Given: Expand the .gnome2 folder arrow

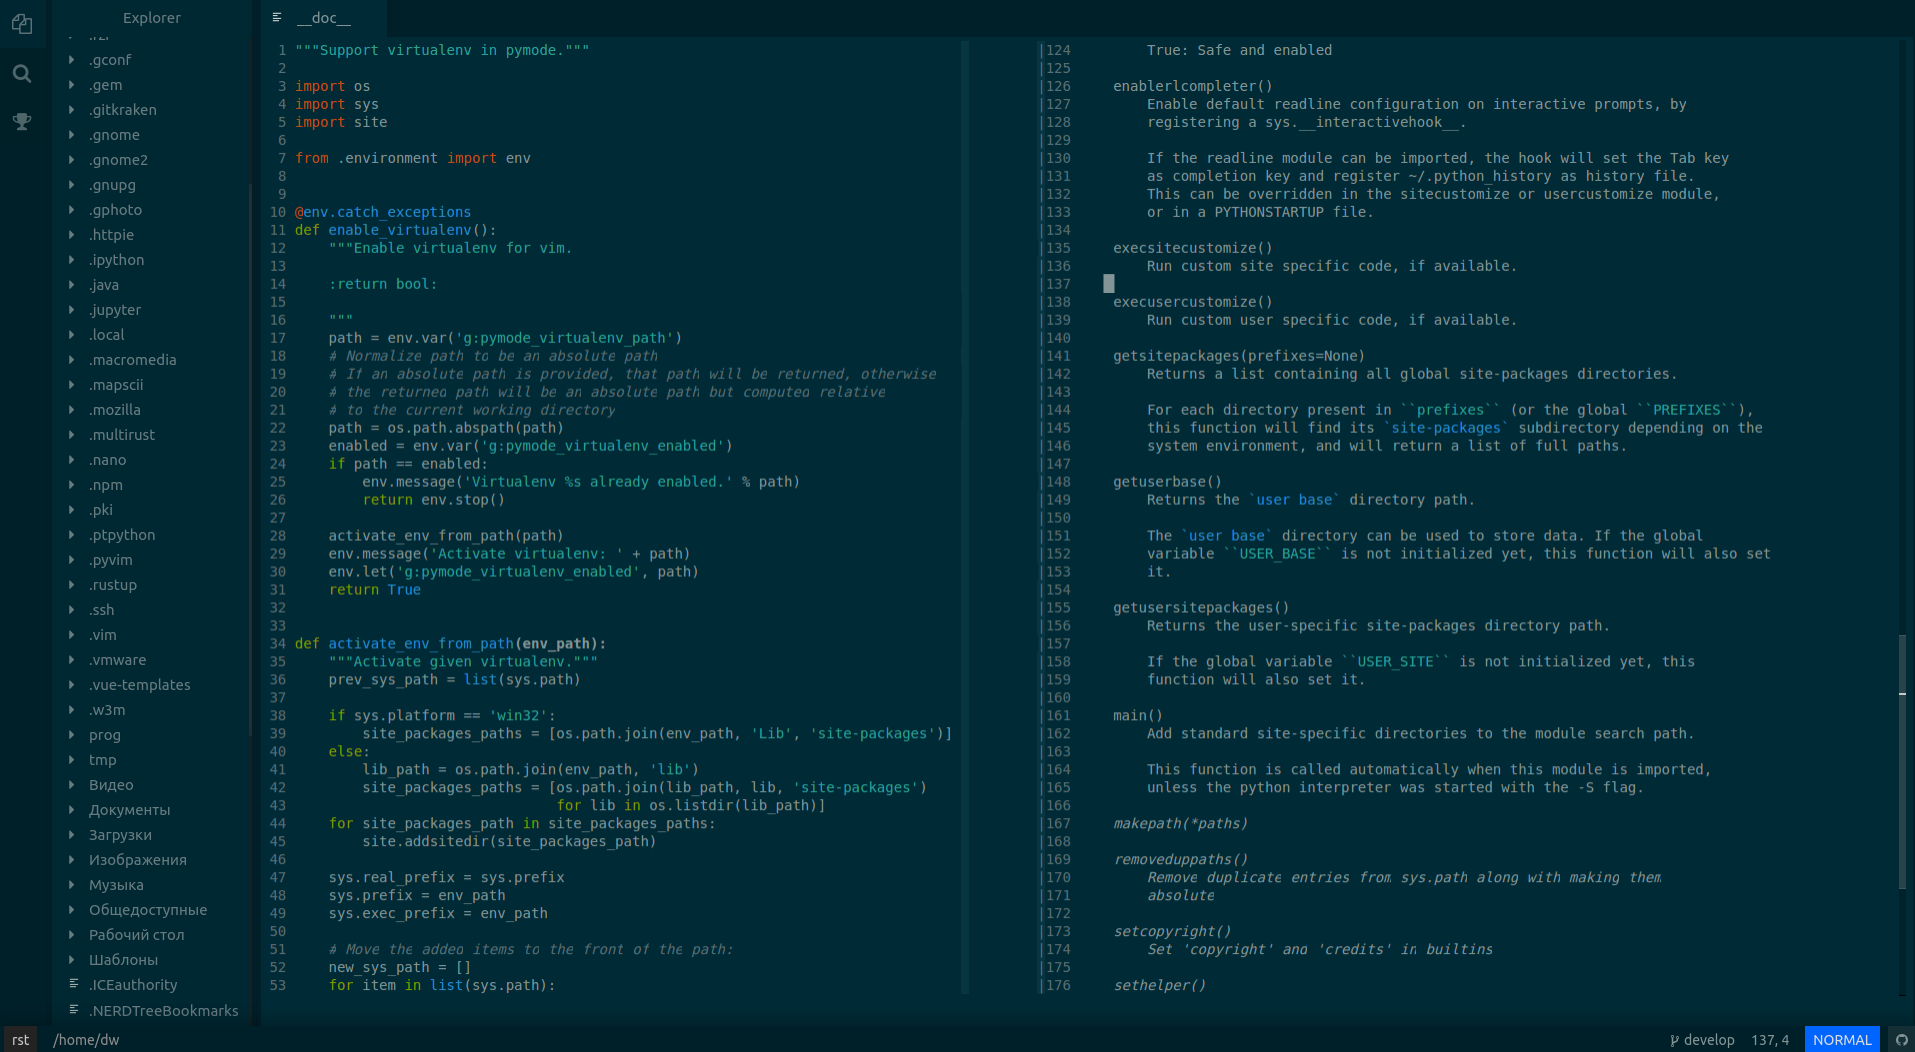Looking at the screenshot, I should pyautogui.click(x=71, y=159).
